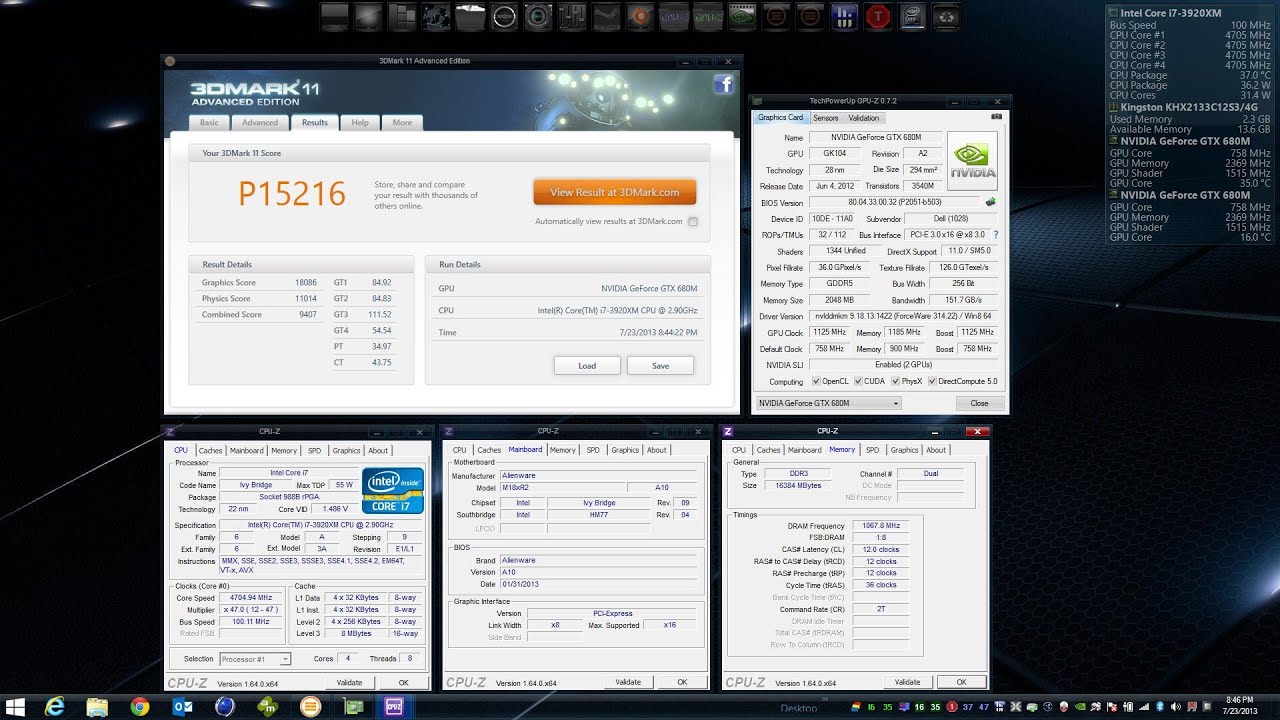This screenshot has height=720, width=1280.
Task: Open the Help tab in 3DMark
Action: (x=360, y=123)
